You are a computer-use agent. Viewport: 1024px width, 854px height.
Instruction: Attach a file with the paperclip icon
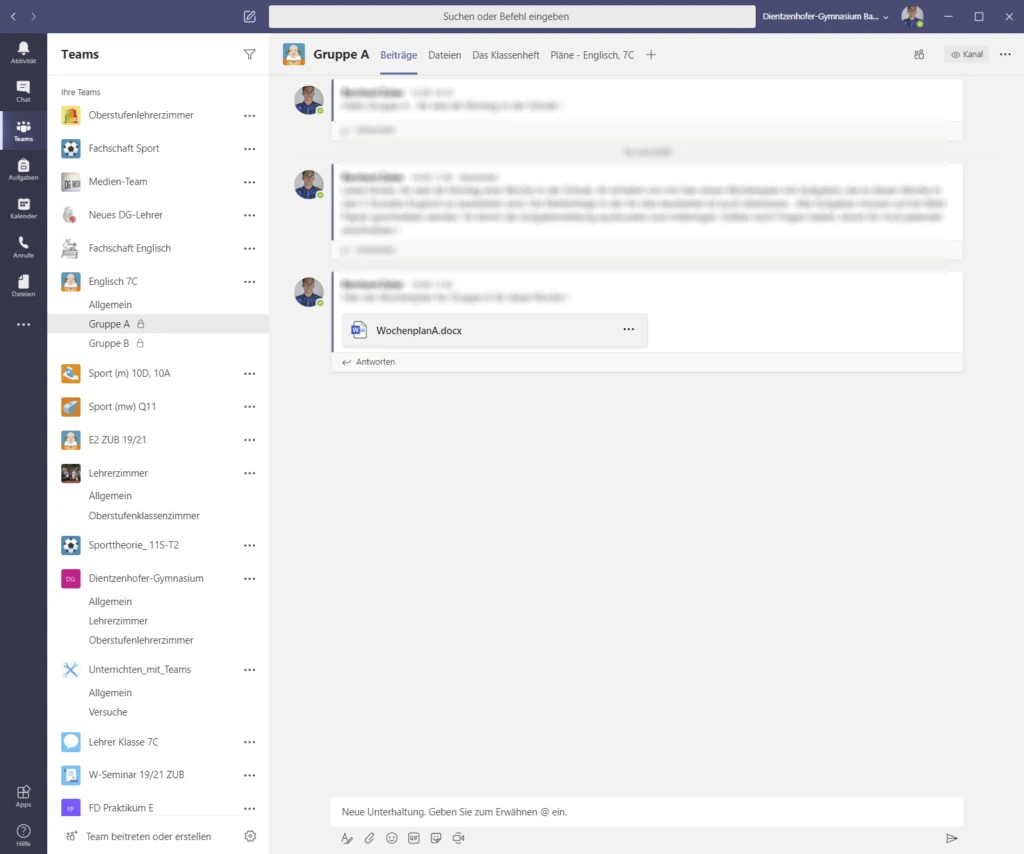369,838
